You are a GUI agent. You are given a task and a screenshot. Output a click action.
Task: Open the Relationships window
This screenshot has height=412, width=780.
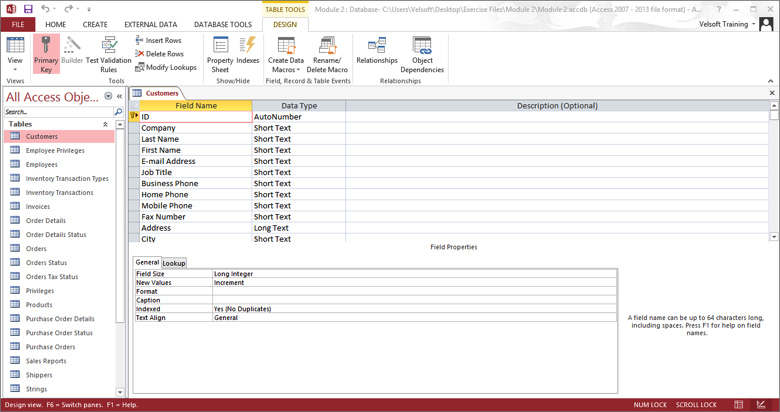(377, 53)
